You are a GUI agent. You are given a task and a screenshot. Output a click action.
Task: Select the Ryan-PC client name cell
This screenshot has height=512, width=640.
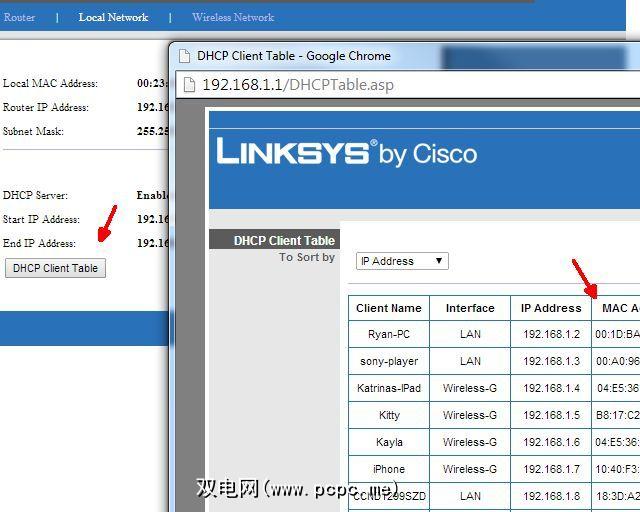(389, 334)
